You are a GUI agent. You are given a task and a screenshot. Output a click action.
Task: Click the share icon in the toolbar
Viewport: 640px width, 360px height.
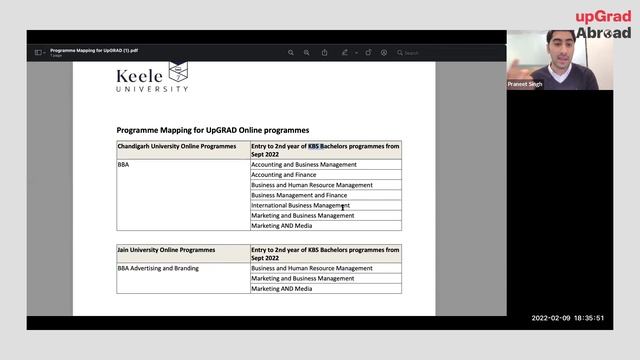coord(324,53)
